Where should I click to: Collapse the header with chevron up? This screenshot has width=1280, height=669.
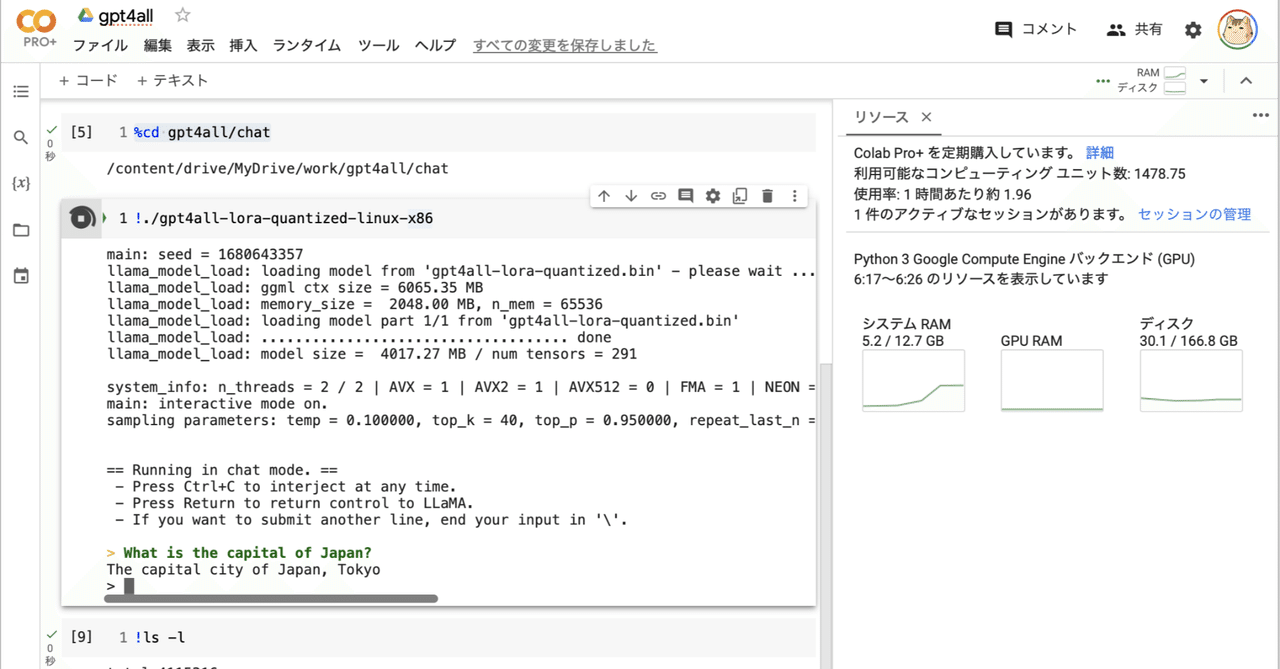pyautogui.click(x=1246, y=81)
